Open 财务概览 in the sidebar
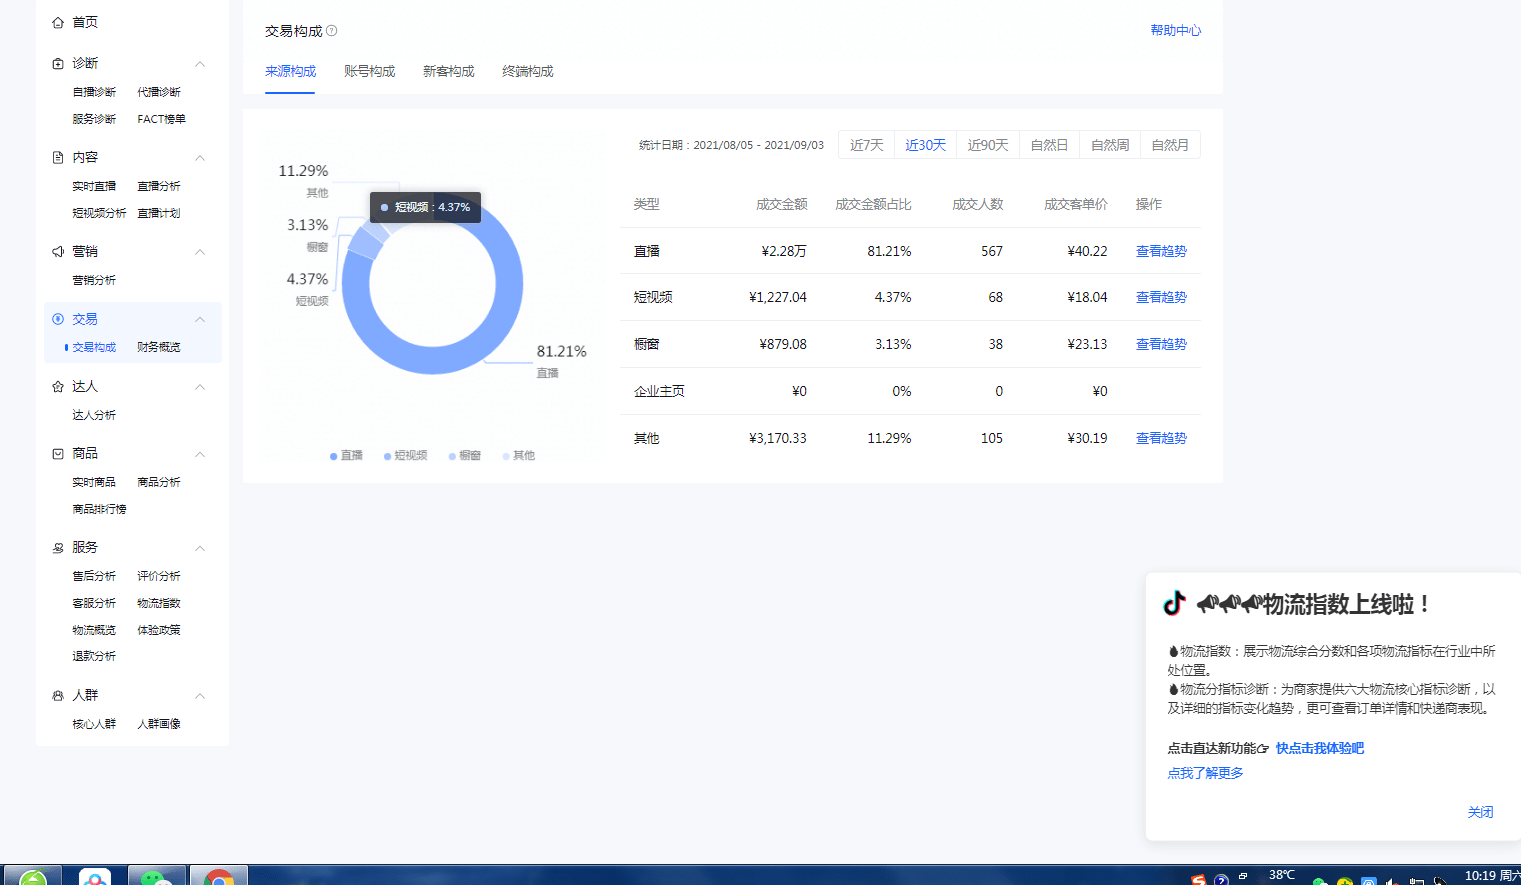1521x885 pixels. coord(159,347)
